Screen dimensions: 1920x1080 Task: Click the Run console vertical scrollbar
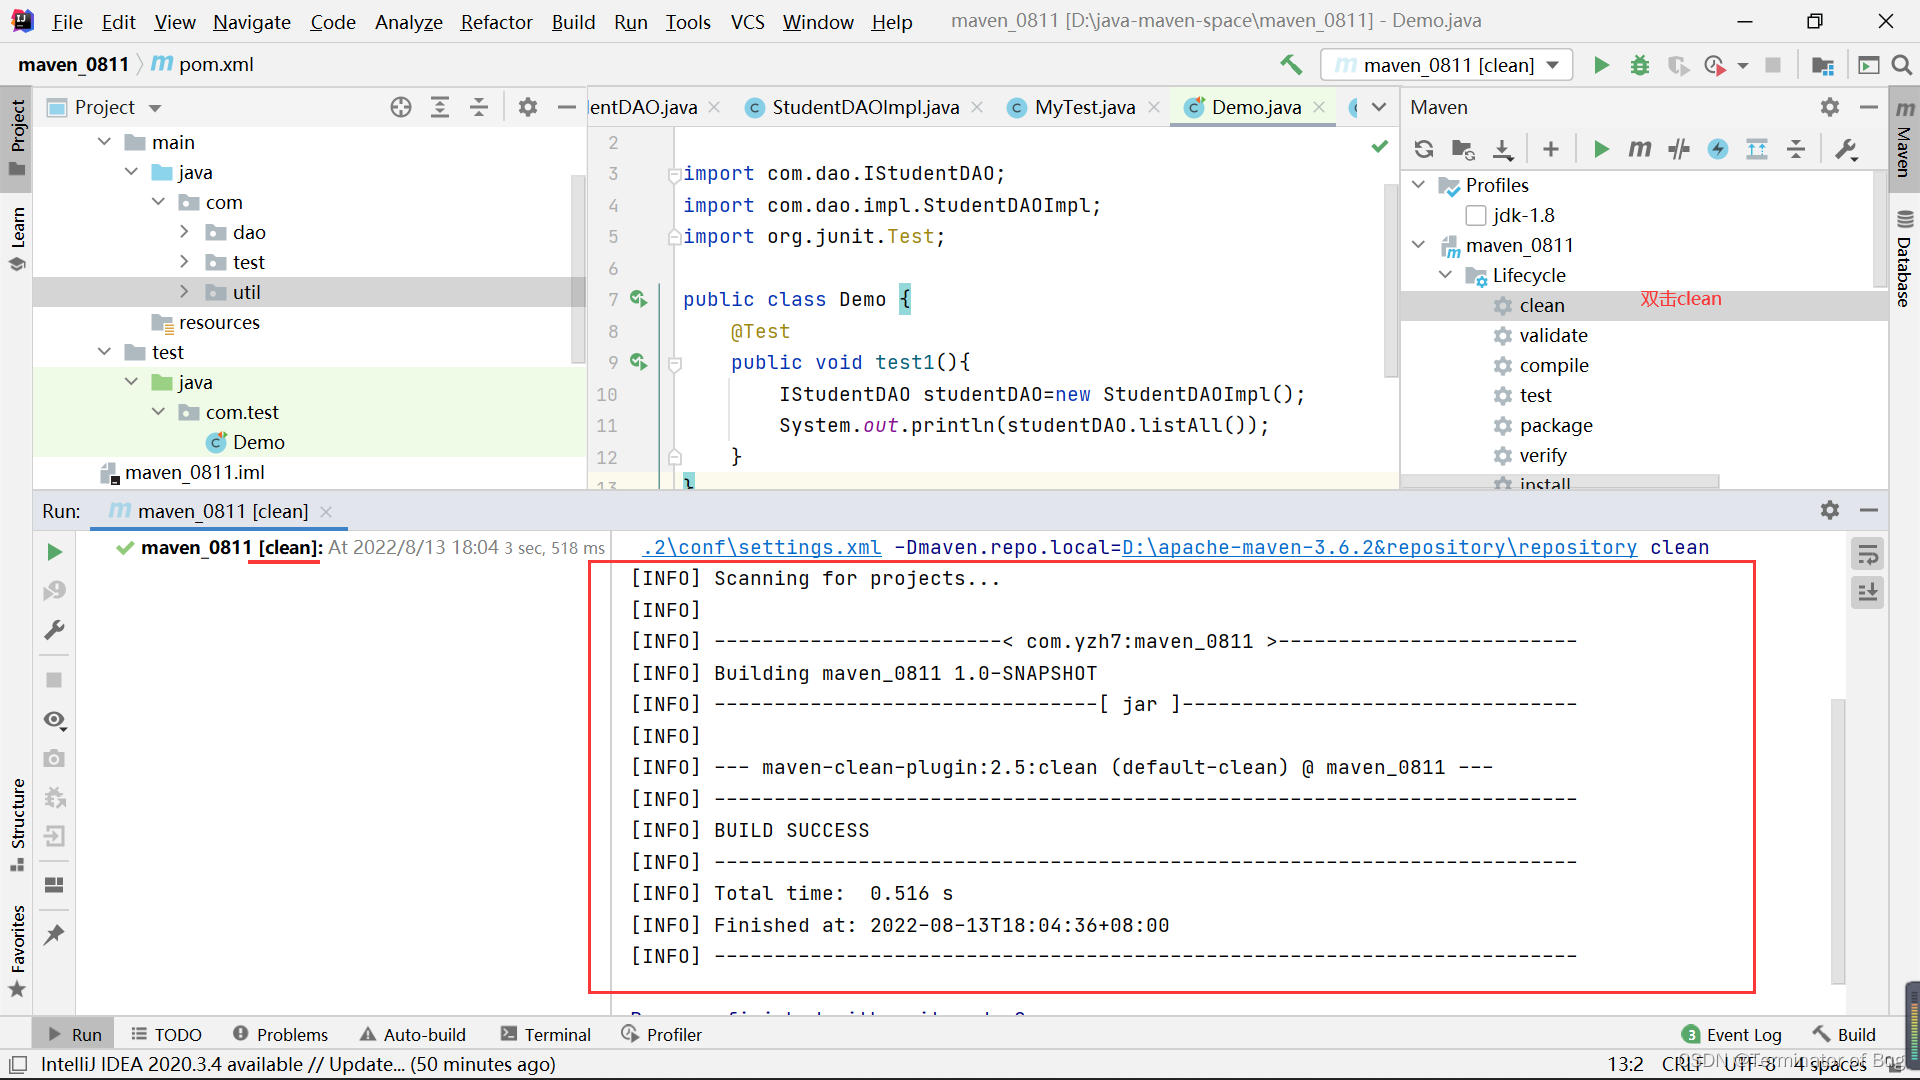click(x=1838, y=840)
